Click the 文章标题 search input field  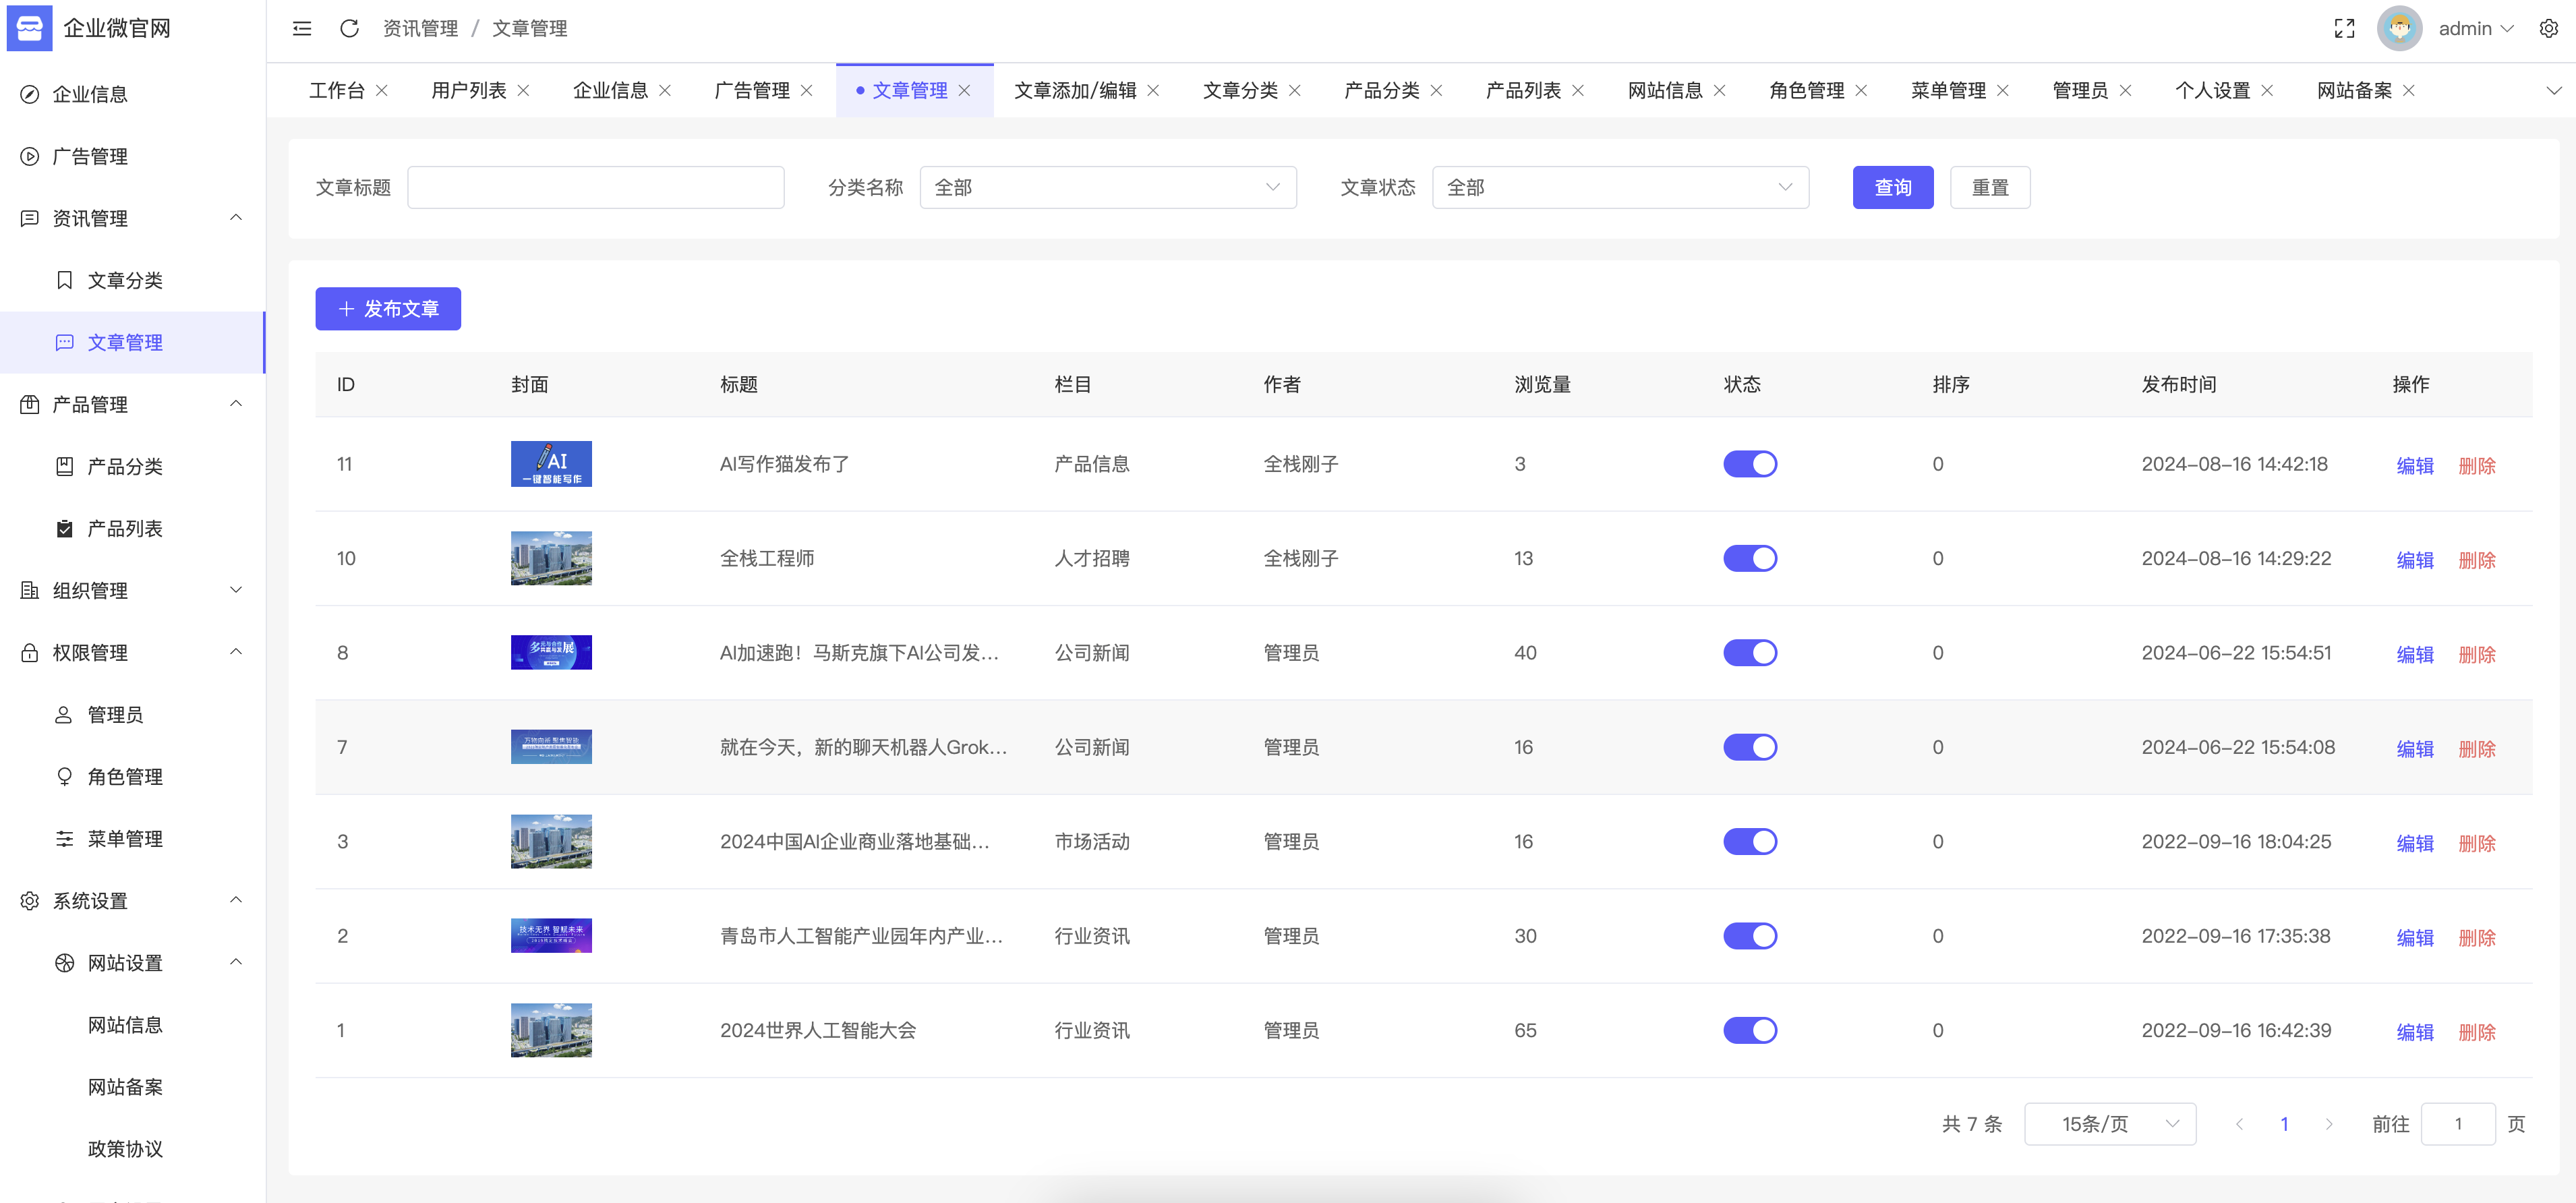tap(595, 188)
